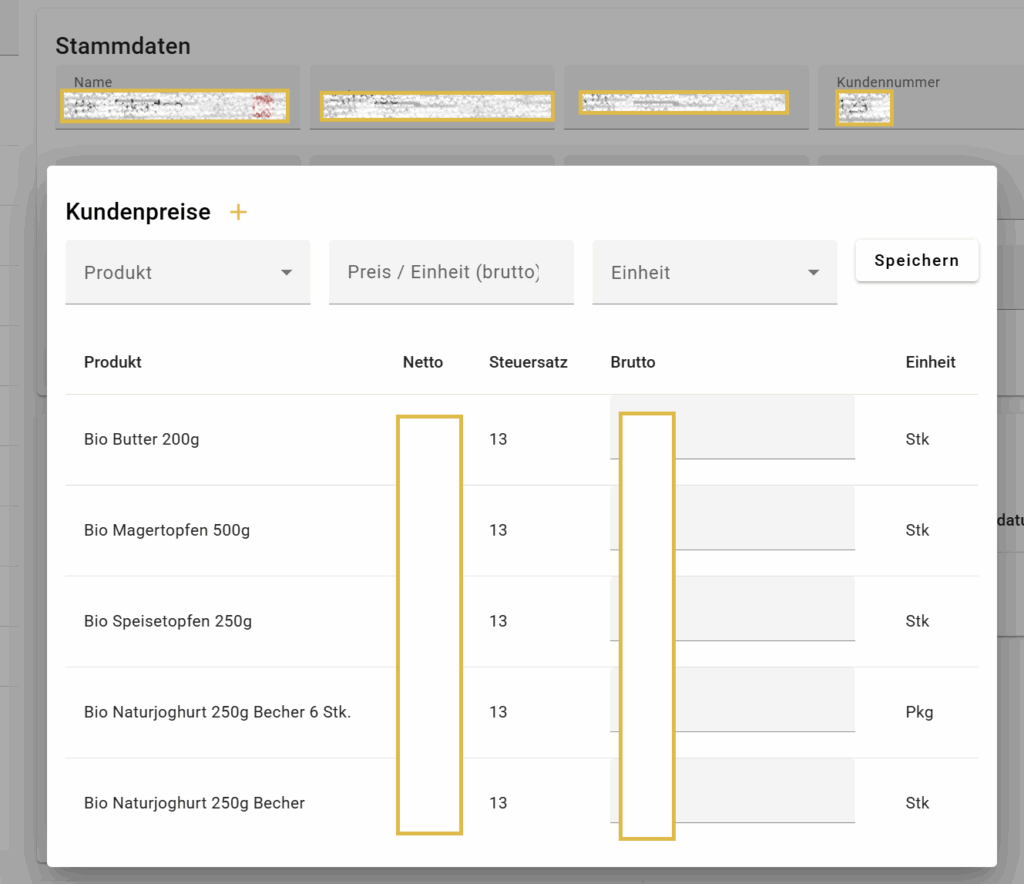Click the Einheit column header
The width and height of the screenshot is (1024, 884).
tap(930, 362)
